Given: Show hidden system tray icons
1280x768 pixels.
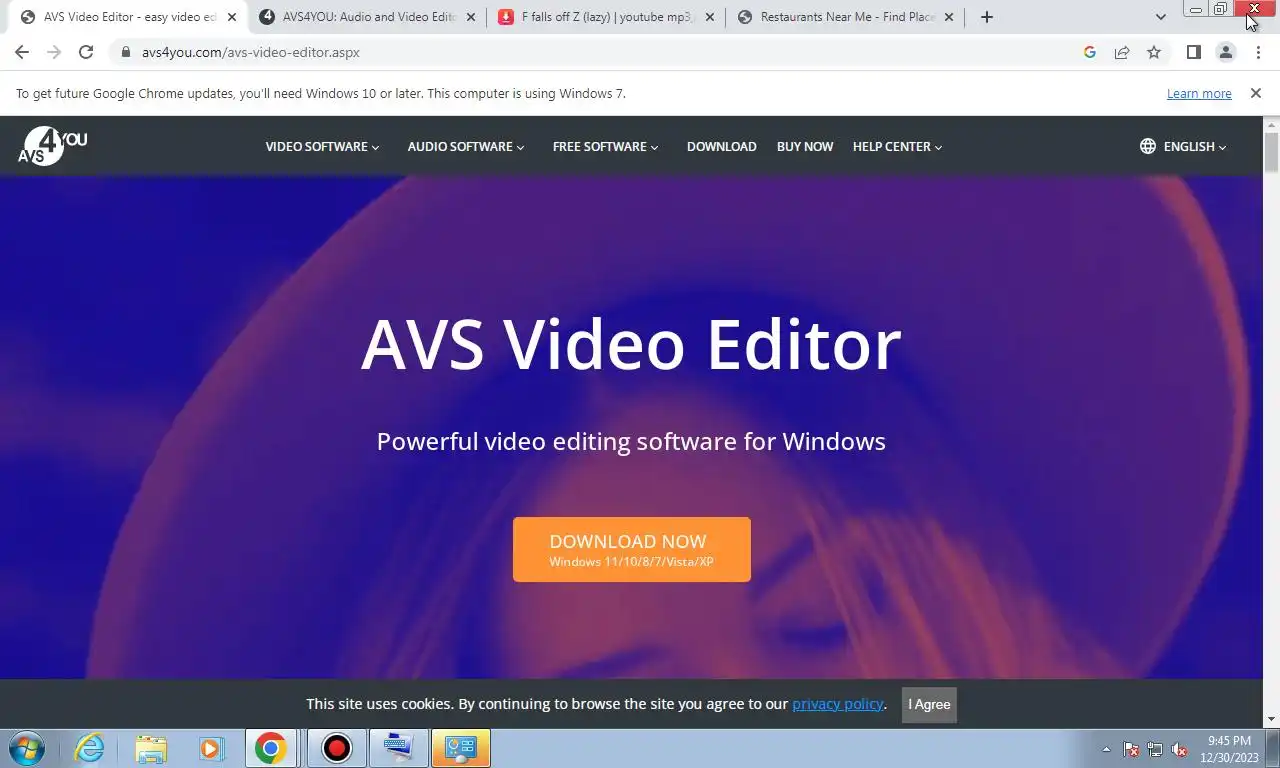Looking at the screenshot, I should 1106,749.
